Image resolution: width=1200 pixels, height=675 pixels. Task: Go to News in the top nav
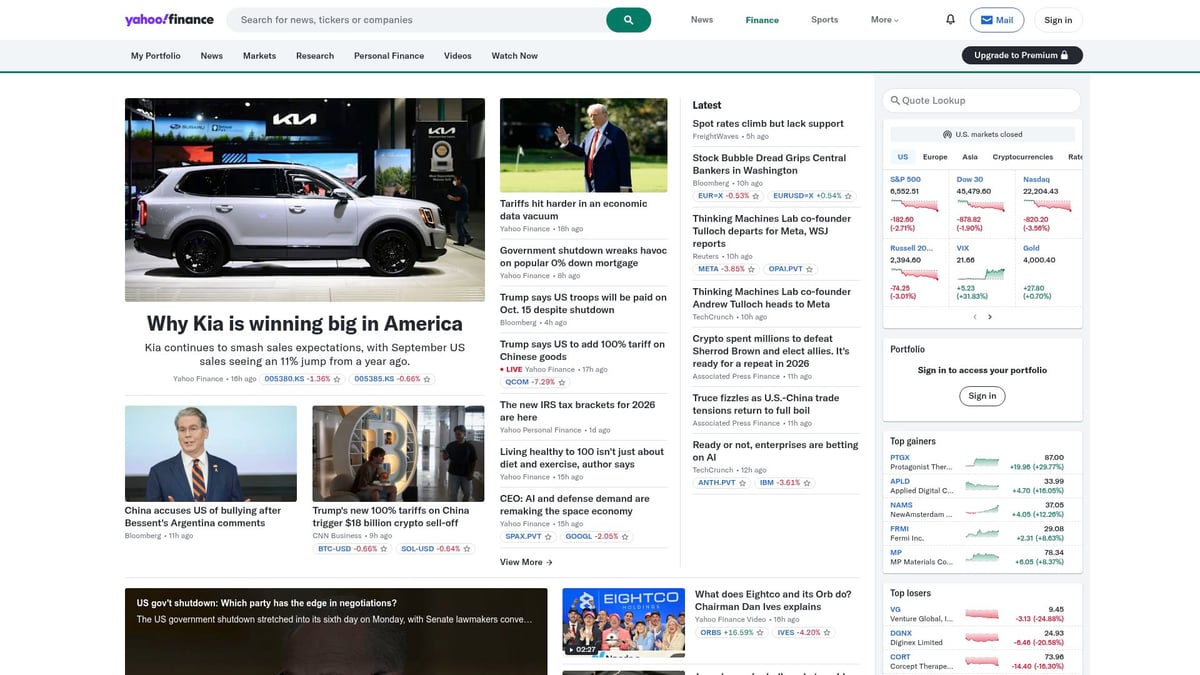[702, 20]
